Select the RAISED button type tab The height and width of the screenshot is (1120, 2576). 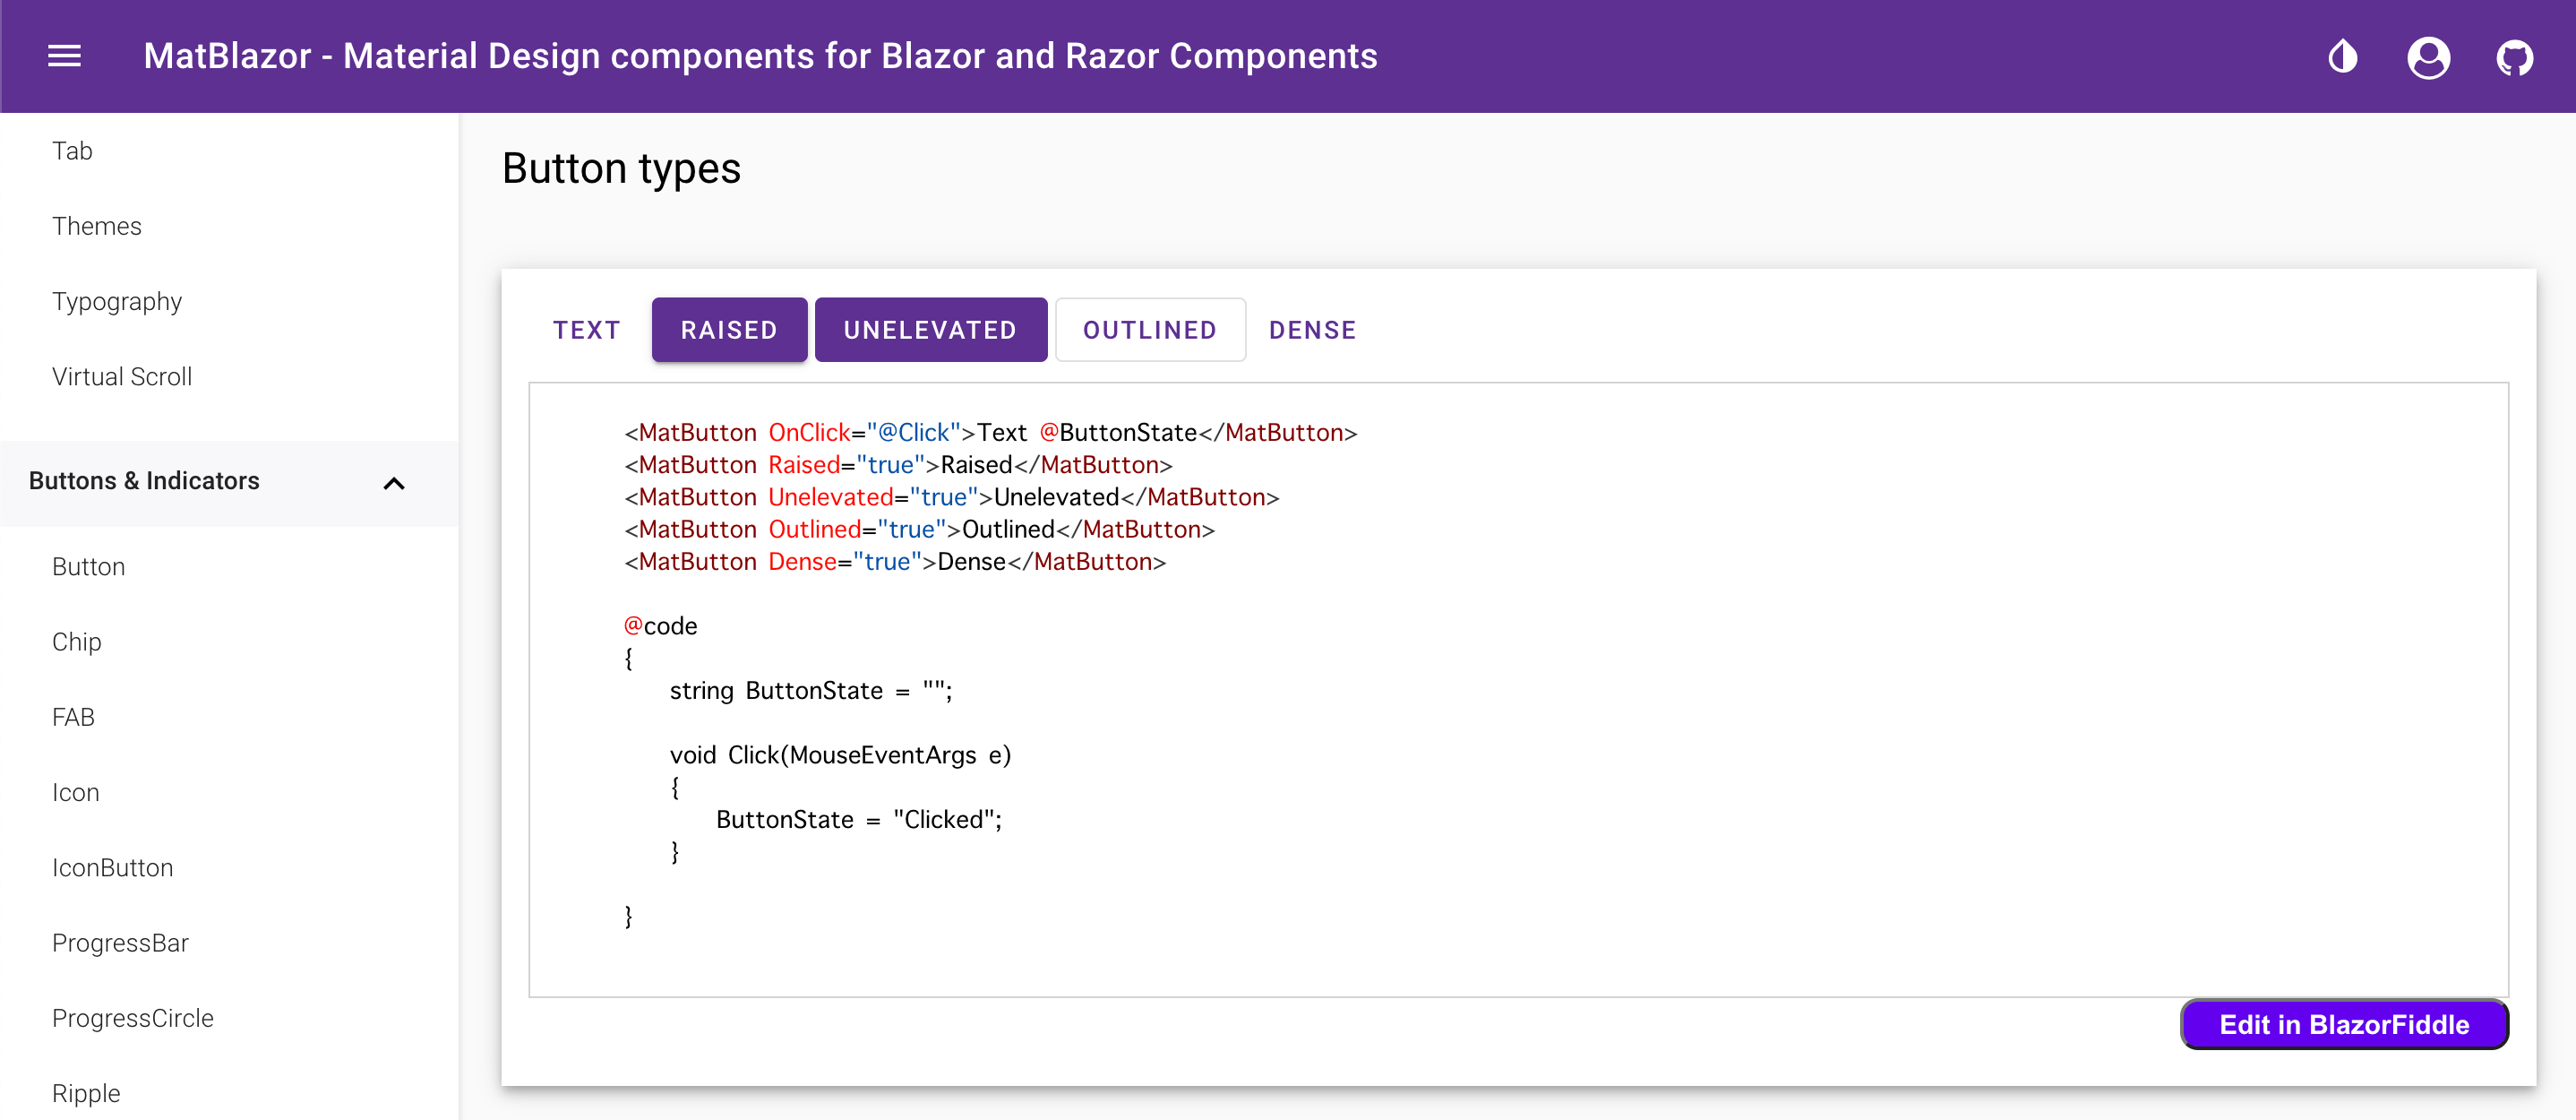click(x=728, y=329)
